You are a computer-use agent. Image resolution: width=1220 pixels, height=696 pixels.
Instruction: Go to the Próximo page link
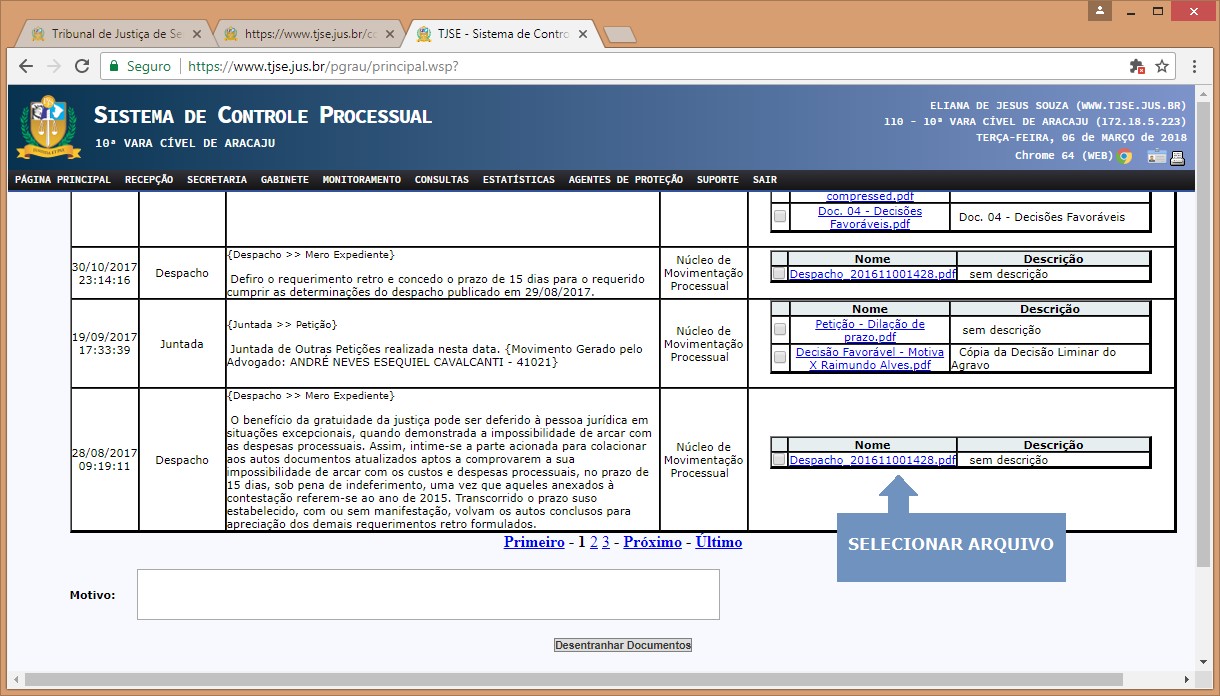point(652,542)
